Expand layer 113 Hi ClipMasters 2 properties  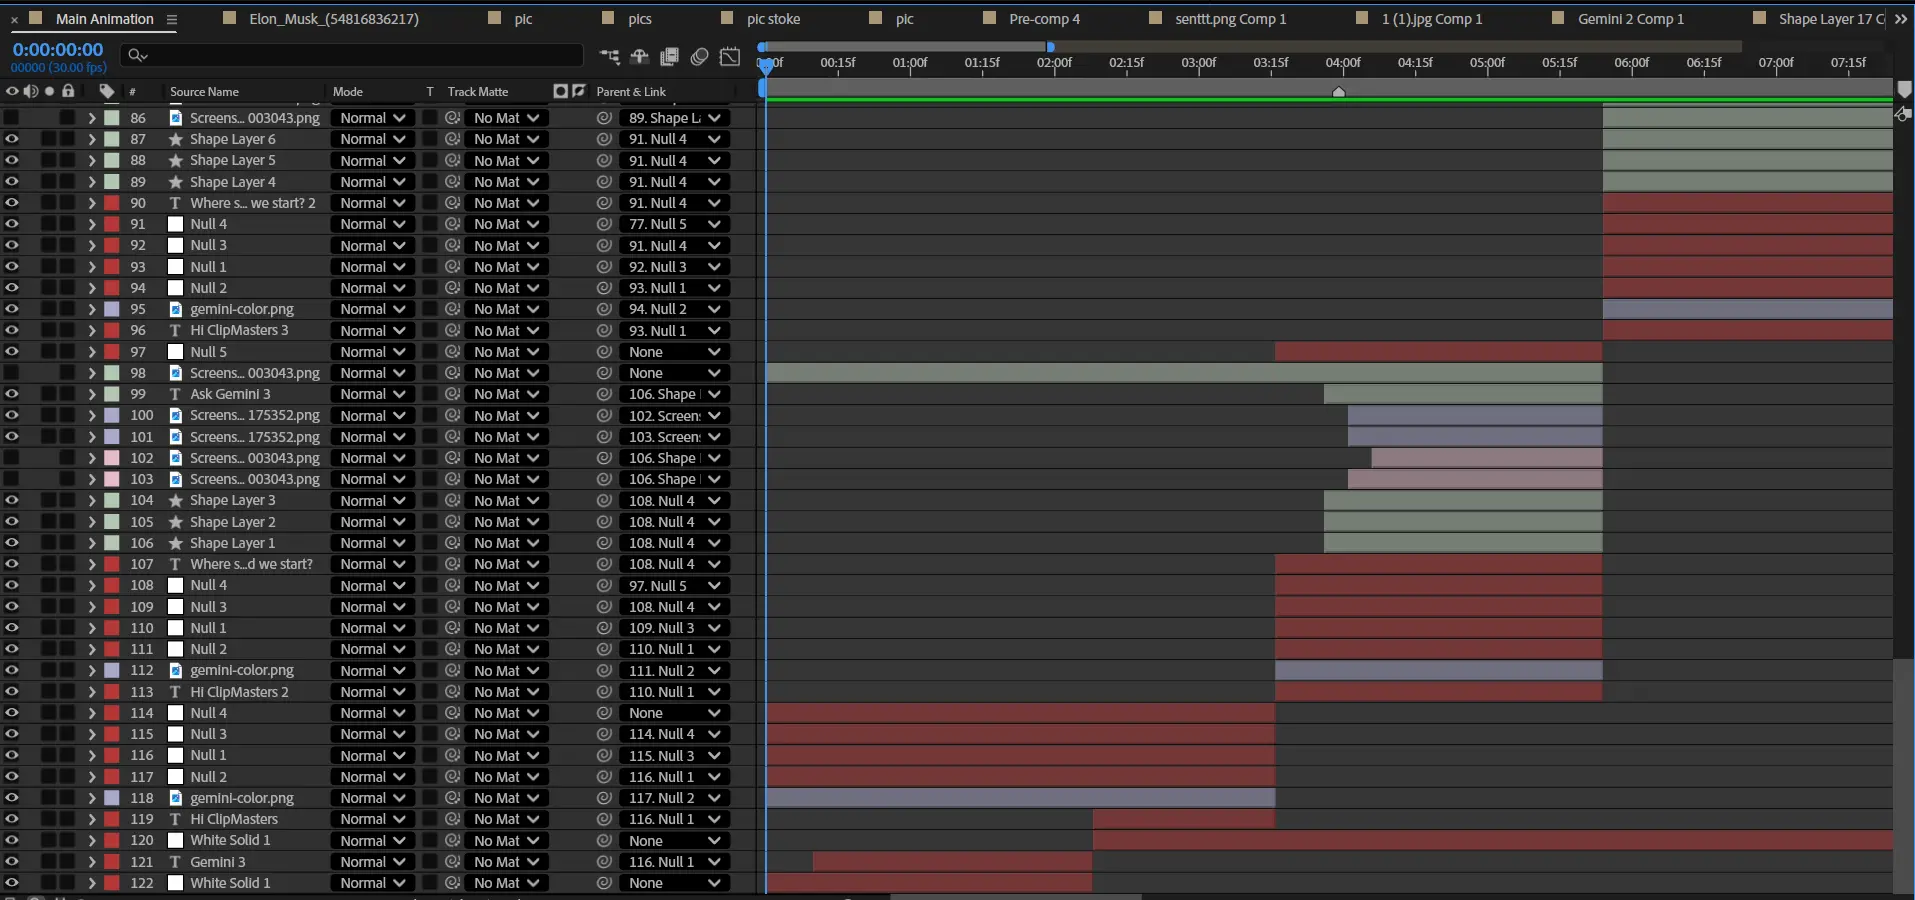pyautogui.click(x=92, y=692)
